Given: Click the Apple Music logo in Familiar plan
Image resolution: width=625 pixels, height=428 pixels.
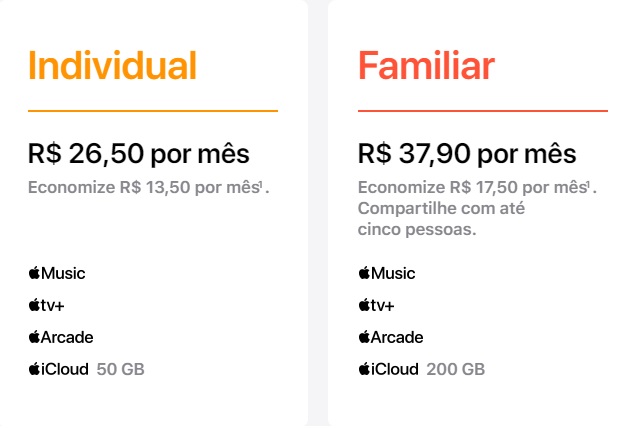Looking at the screenshot, I should [387, 273].
